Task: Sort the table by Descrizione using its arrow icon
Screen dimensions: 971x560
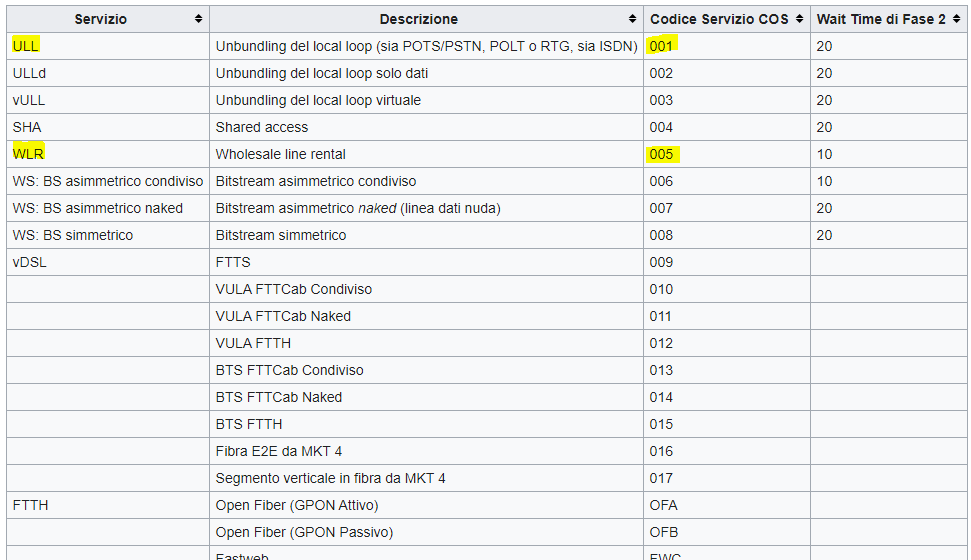Action: [x=632, y=19]
